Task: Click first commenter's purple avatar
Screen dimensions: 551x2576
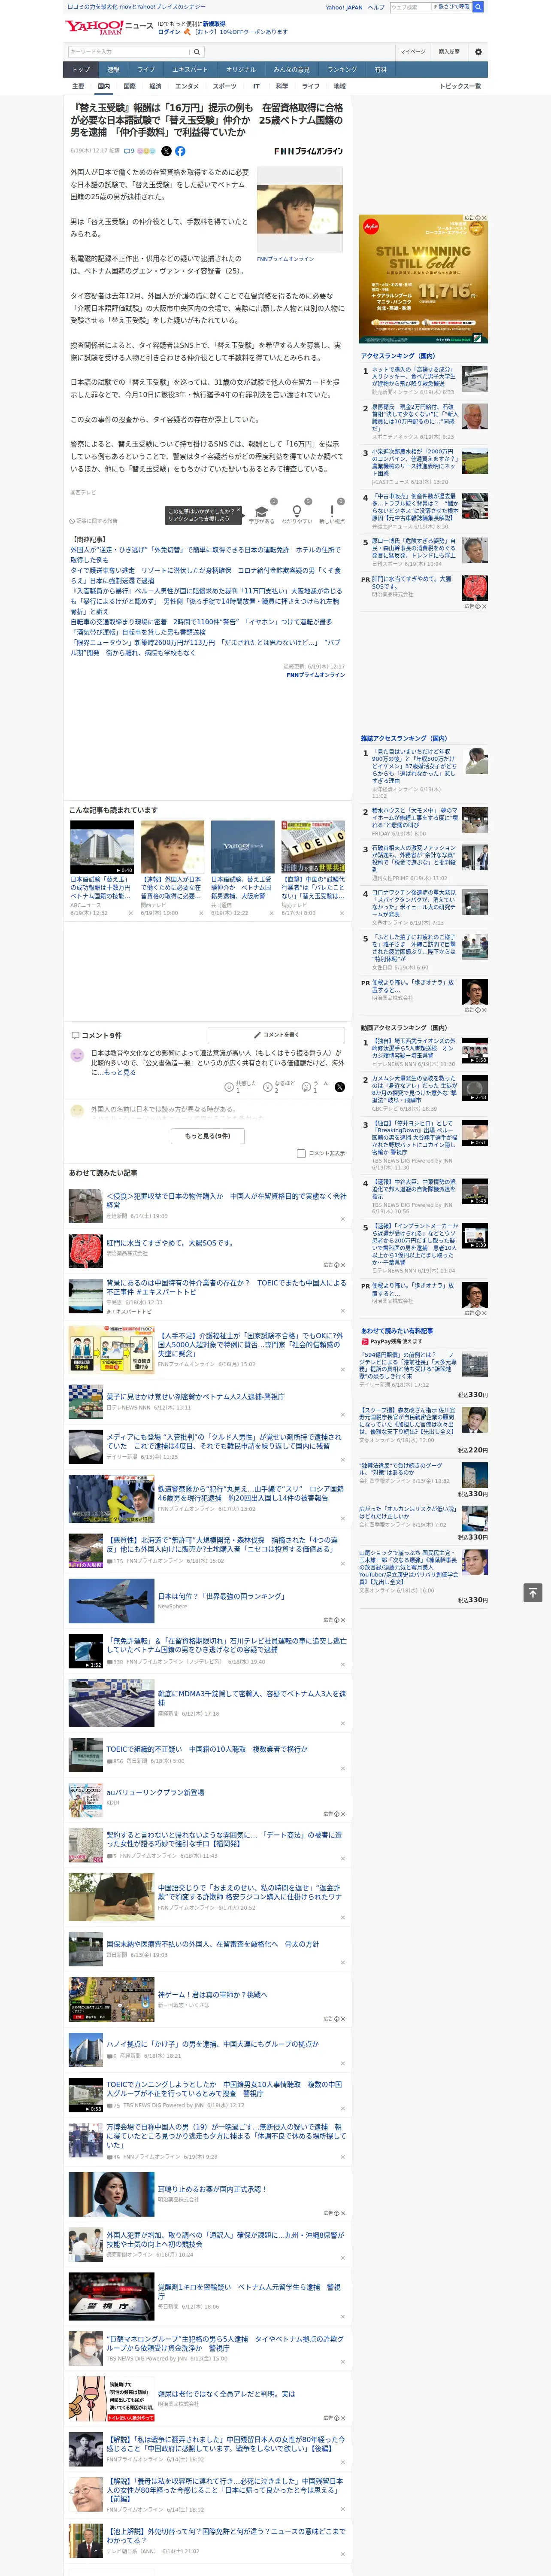Action: tap(77, 1055)
